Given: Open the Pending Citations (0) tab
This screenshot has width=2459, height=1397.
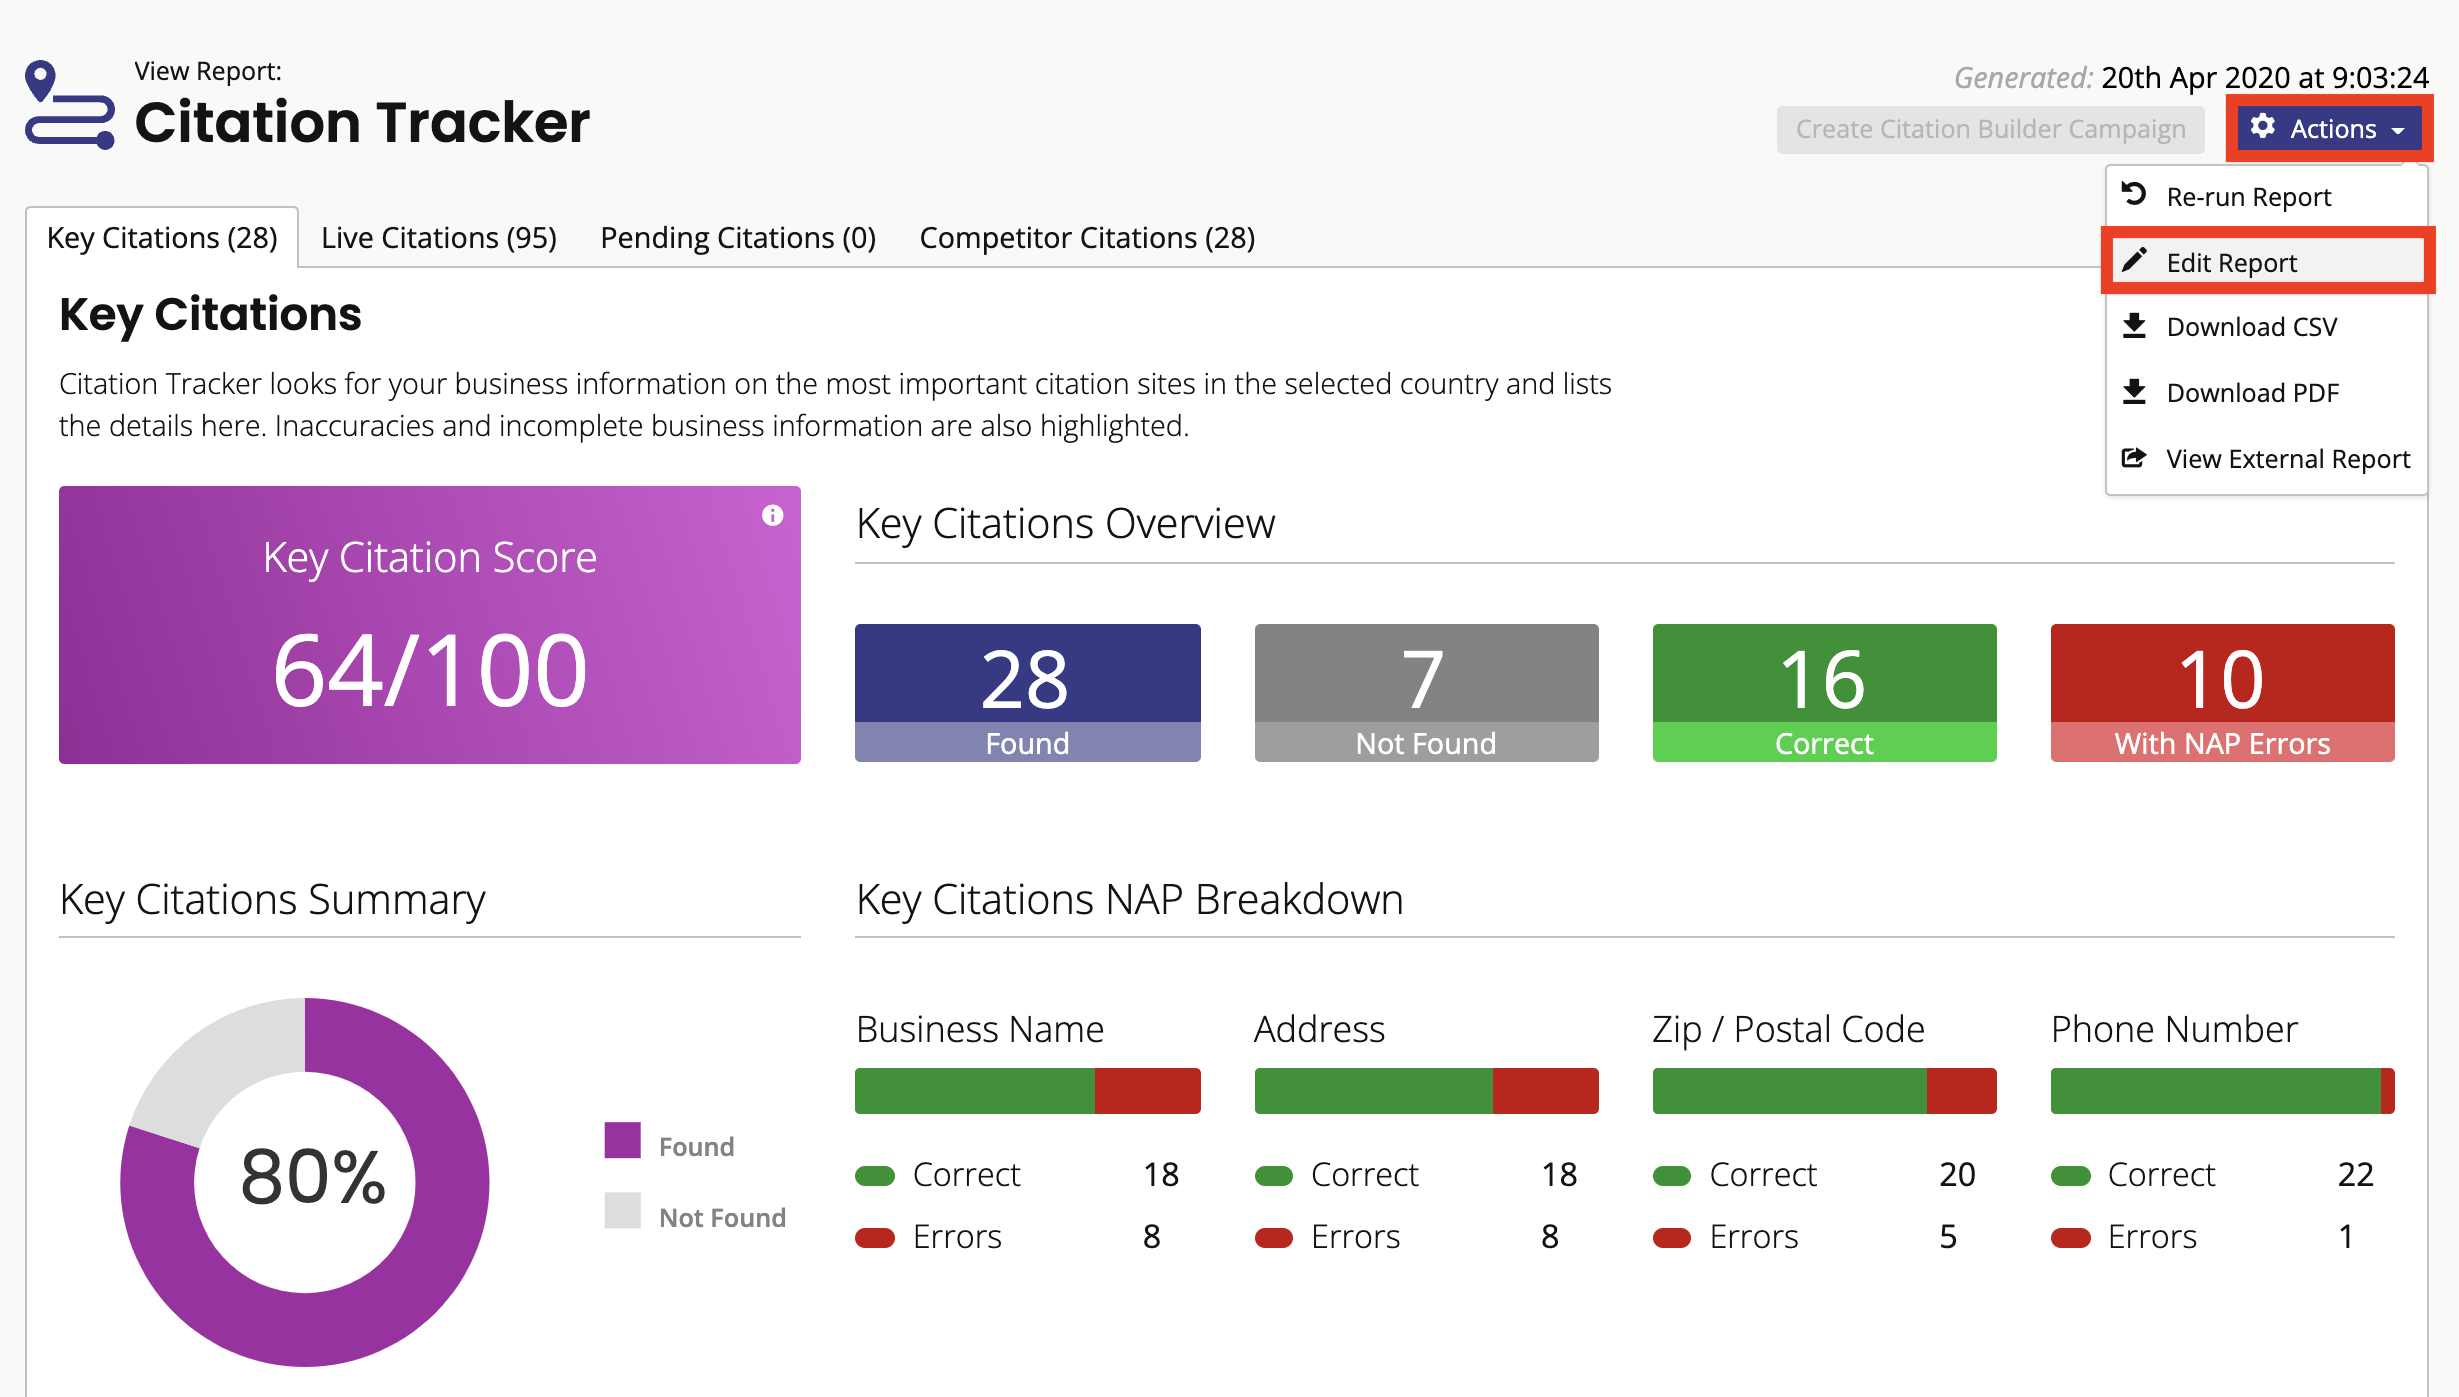Looking at the screenshot, I should [x=738, y=238].
